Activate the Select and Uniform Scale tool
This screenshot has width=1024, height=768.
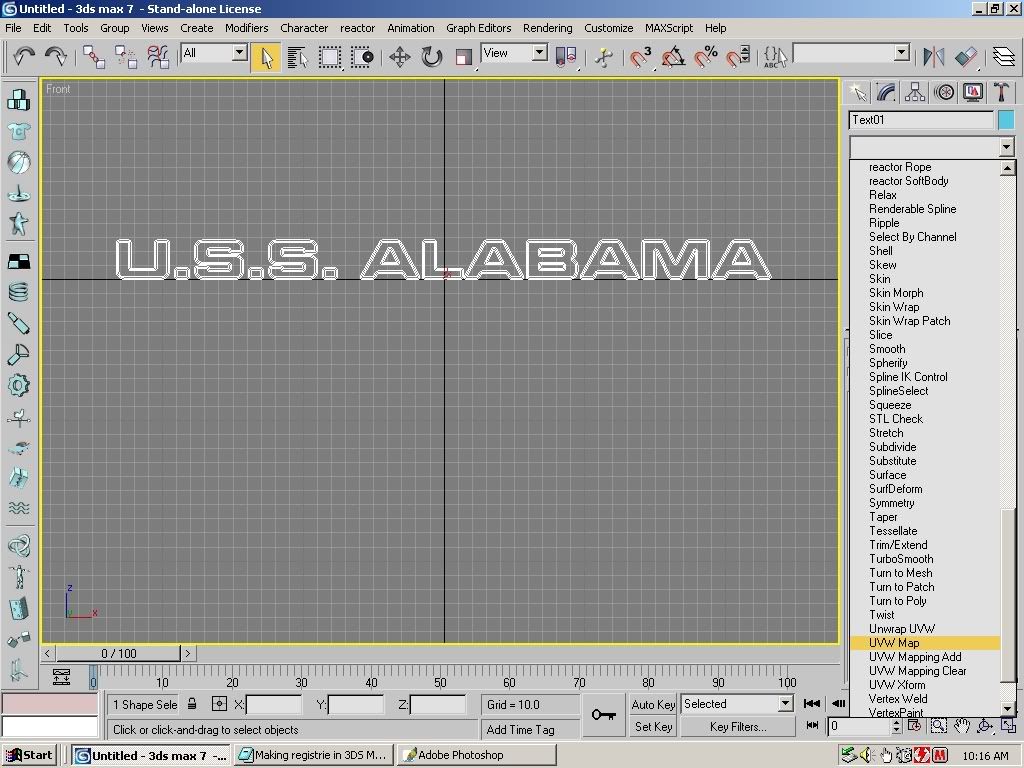pyautogui.click(x=464, y=57)
